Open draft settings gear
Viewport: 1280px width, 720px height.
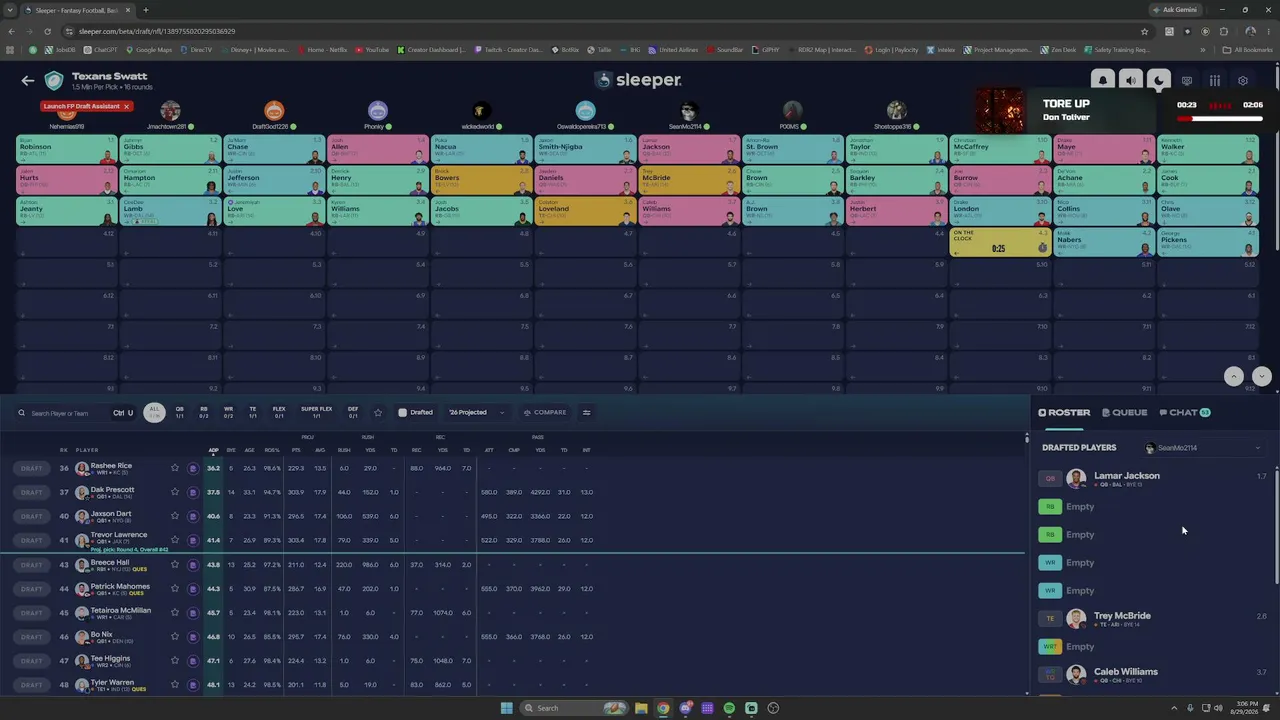pos(1243,81)
